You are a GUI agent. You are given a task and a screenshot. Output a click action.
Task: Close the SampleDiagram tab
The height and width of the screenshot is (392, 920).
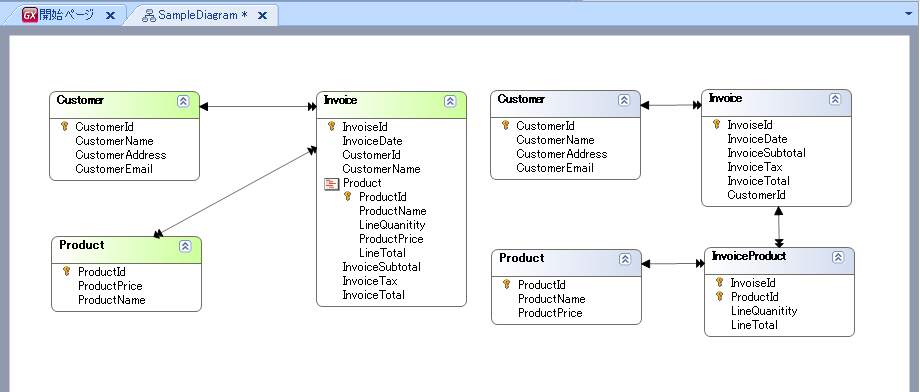(x=263, y=16)
